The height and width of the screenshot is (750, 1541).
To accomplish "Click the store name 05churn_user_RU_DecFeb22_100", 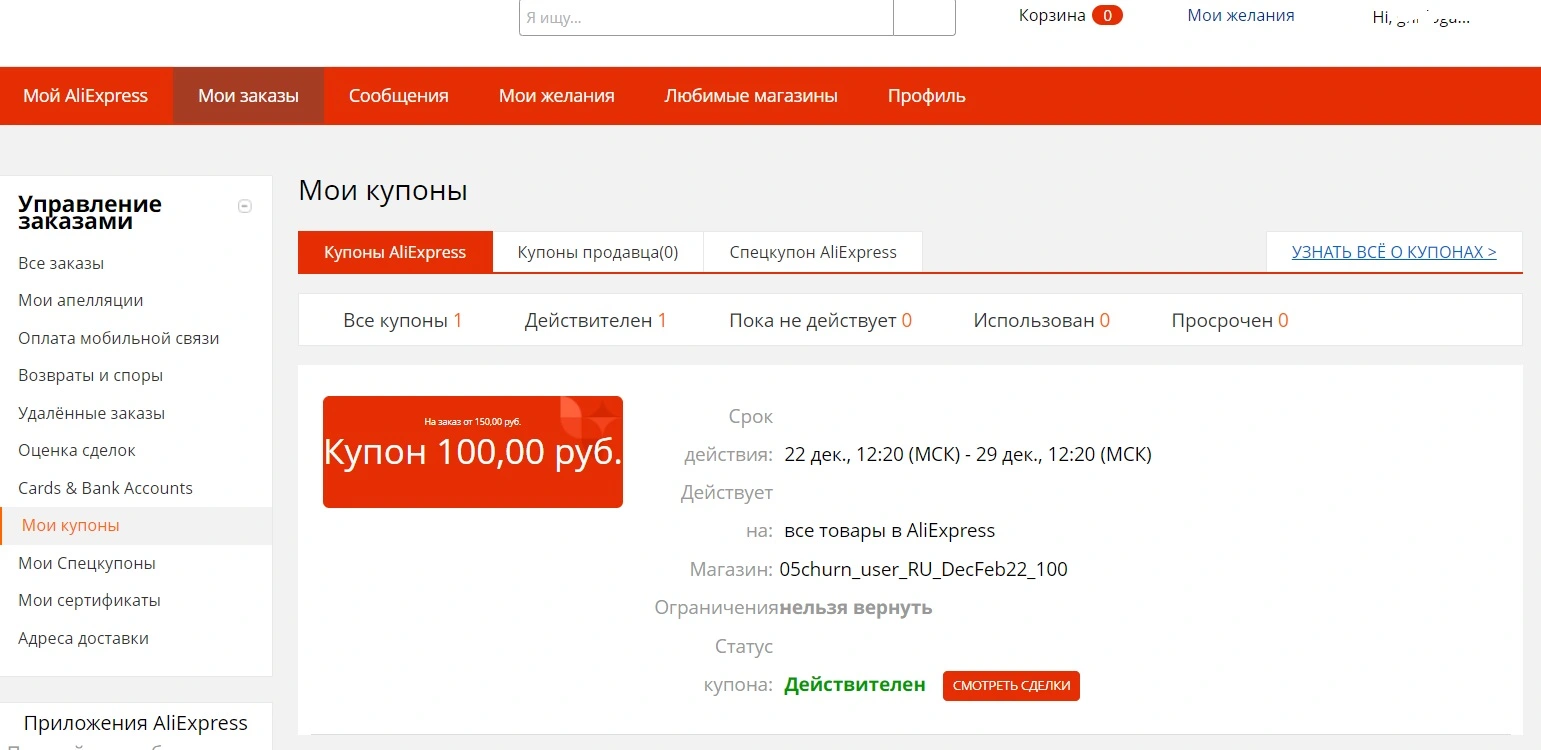I will point(923,570).
